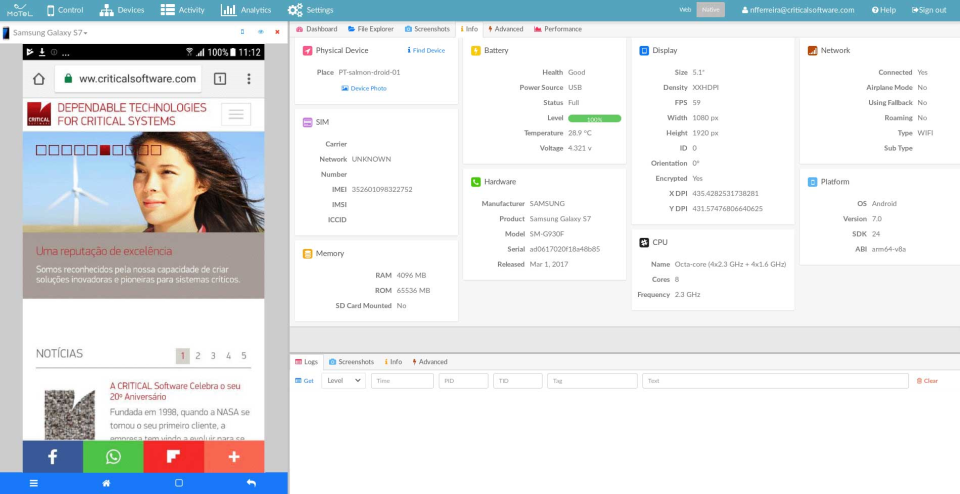Viewport: 960px width, 494px height.
Task: Close the device with red X
Action: click(277, 32)
